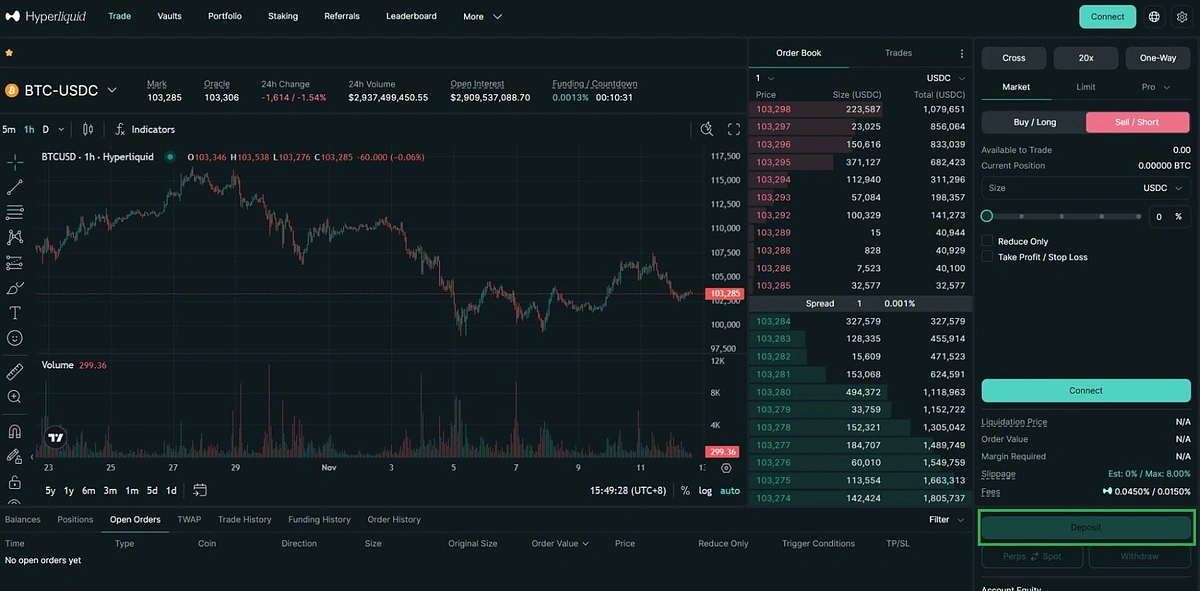Image resolution: width=1200 pixels, height=591 pixels.
Task: Enable Take Profit / Stop Loss checkbox
Action: pos(988,257)
